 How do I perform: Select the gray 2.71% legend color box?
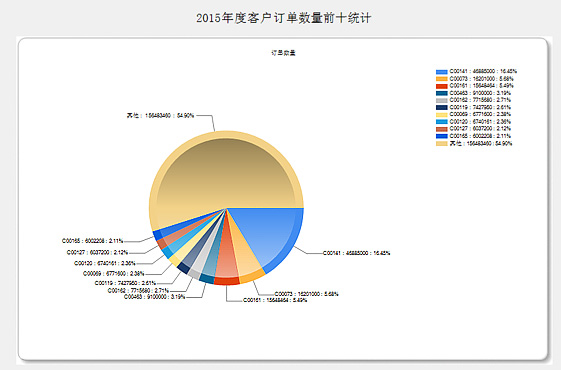pyautogui.click(x=442, y=100)
